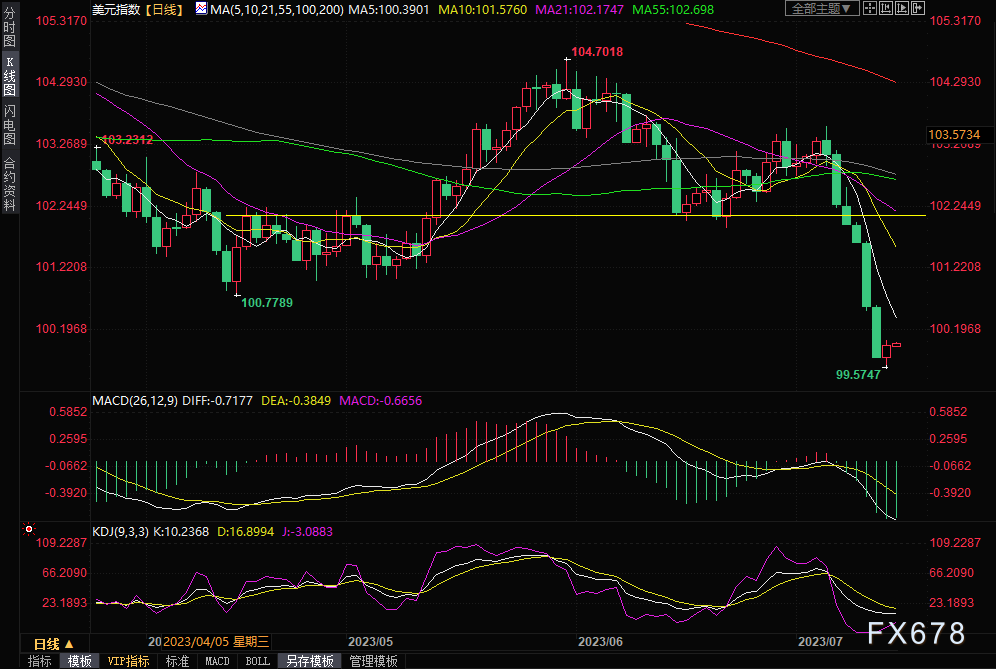Click the expand panel arrow icon
This screenshot has height=669, width=996.
[918, 8]
